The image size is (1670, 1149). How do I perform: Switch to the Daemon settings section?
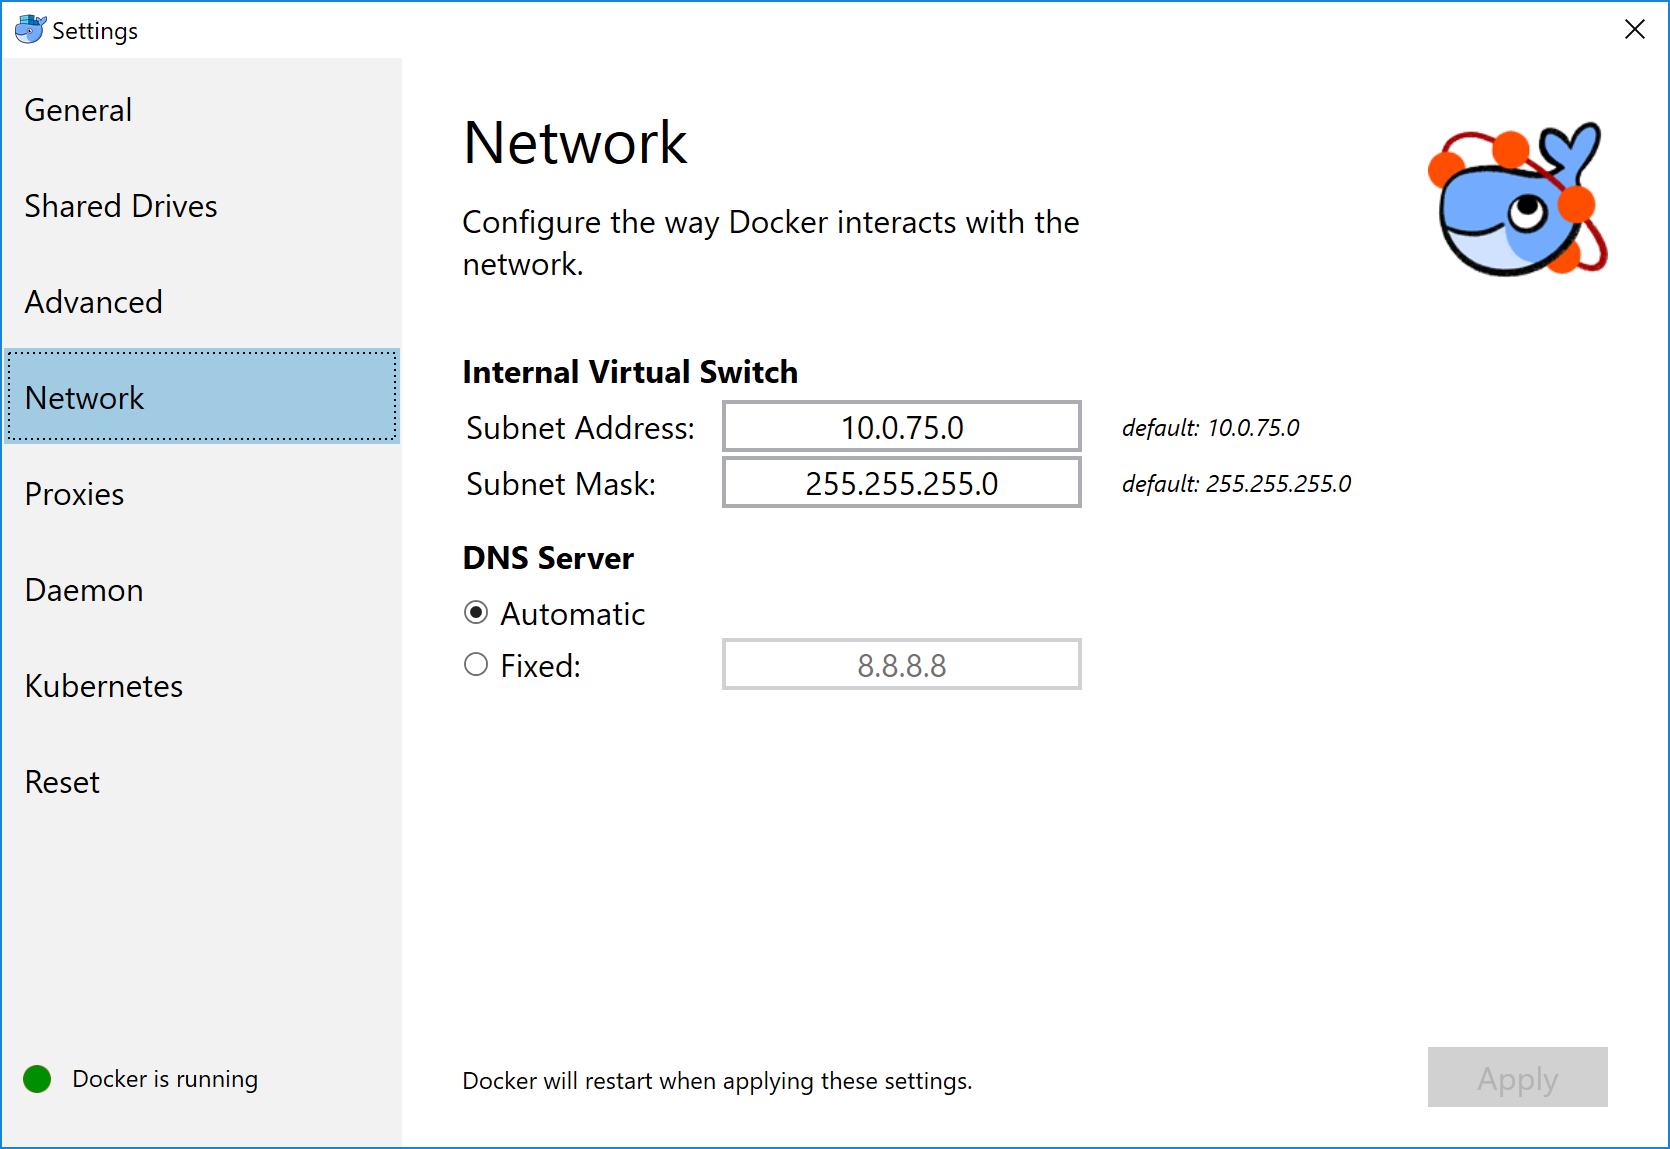click(83, 589)
